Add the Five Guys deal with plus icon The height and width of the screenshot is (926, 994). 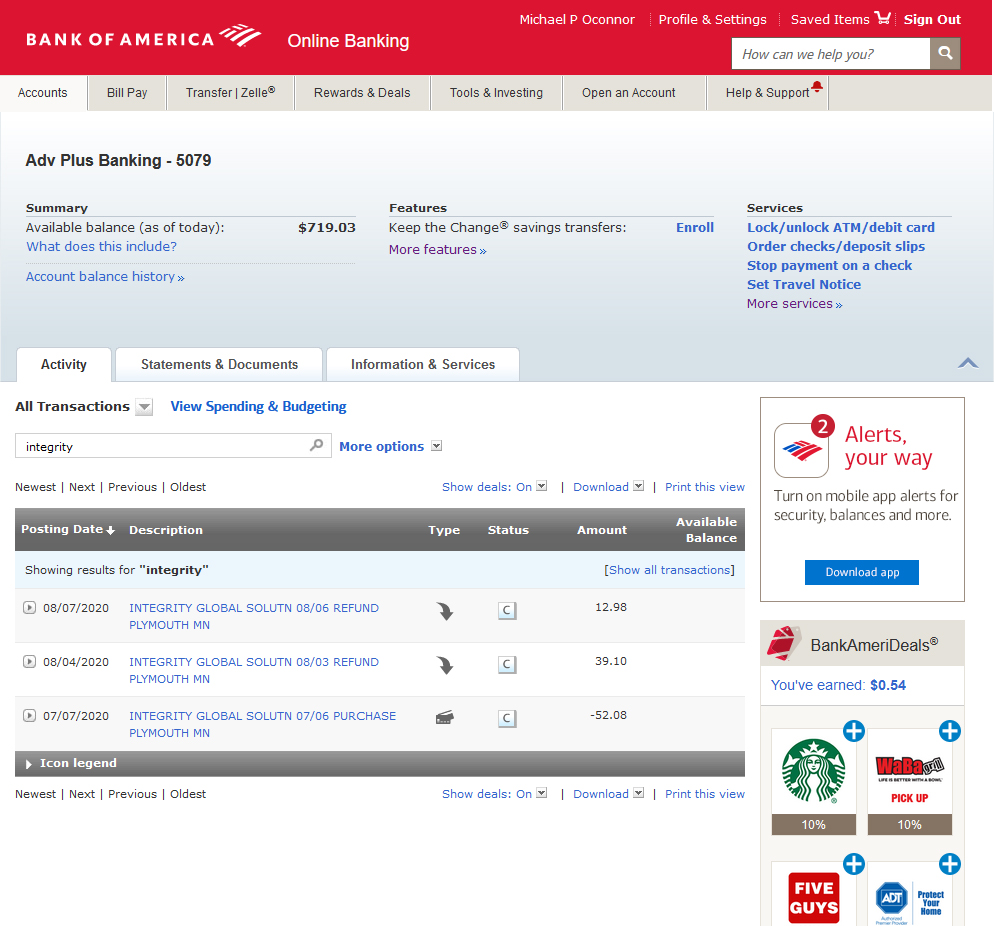[853, 864]
